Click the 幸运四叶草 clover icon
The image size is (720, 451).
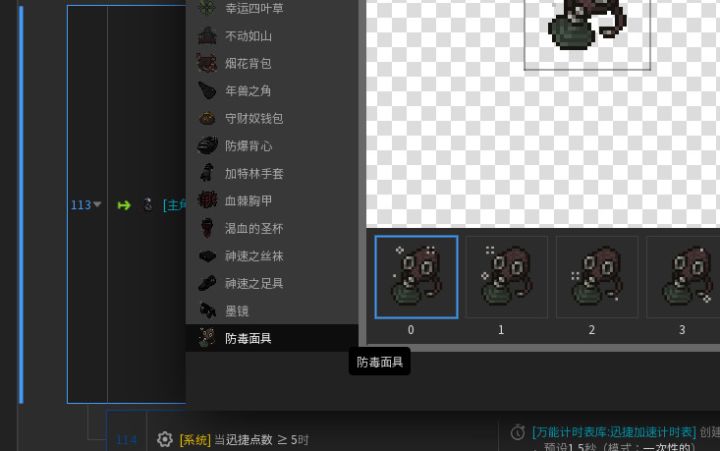pos(207,7)
